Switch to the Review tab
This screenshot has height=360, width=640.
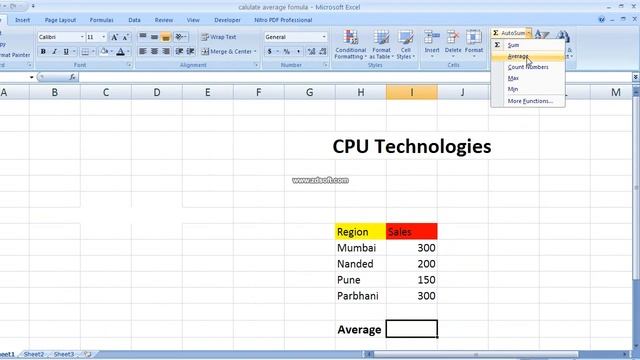(164, 20)
